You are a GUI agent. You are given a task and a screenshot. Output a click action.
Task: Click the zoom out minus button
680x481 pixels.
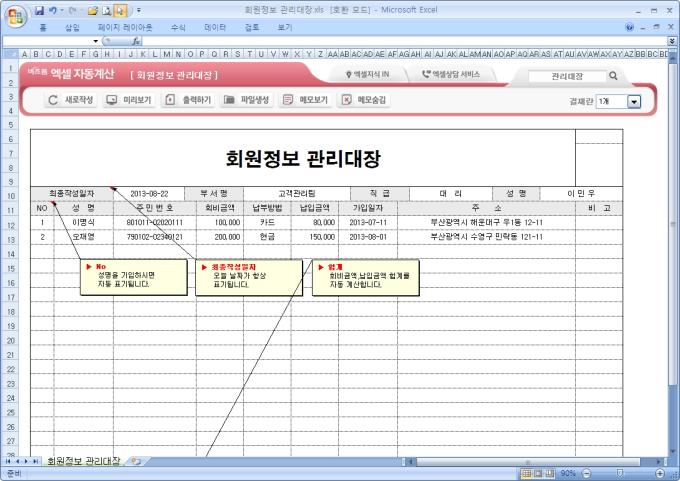click(x=586, y=473)
